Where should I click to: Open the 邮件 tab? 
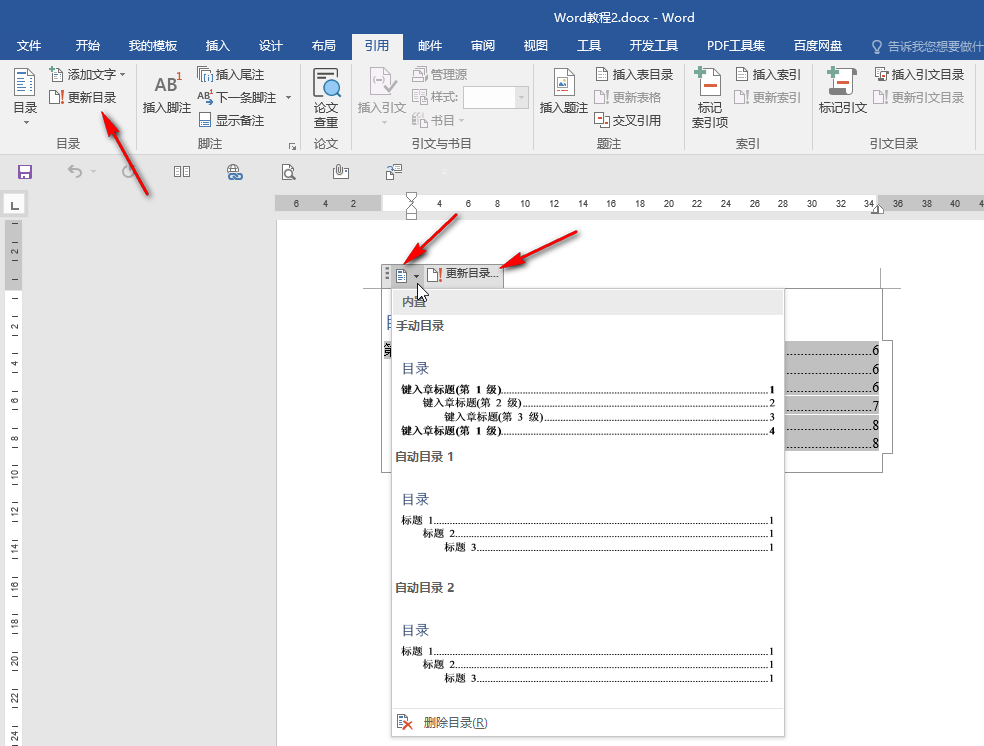(x=430, y=46)
